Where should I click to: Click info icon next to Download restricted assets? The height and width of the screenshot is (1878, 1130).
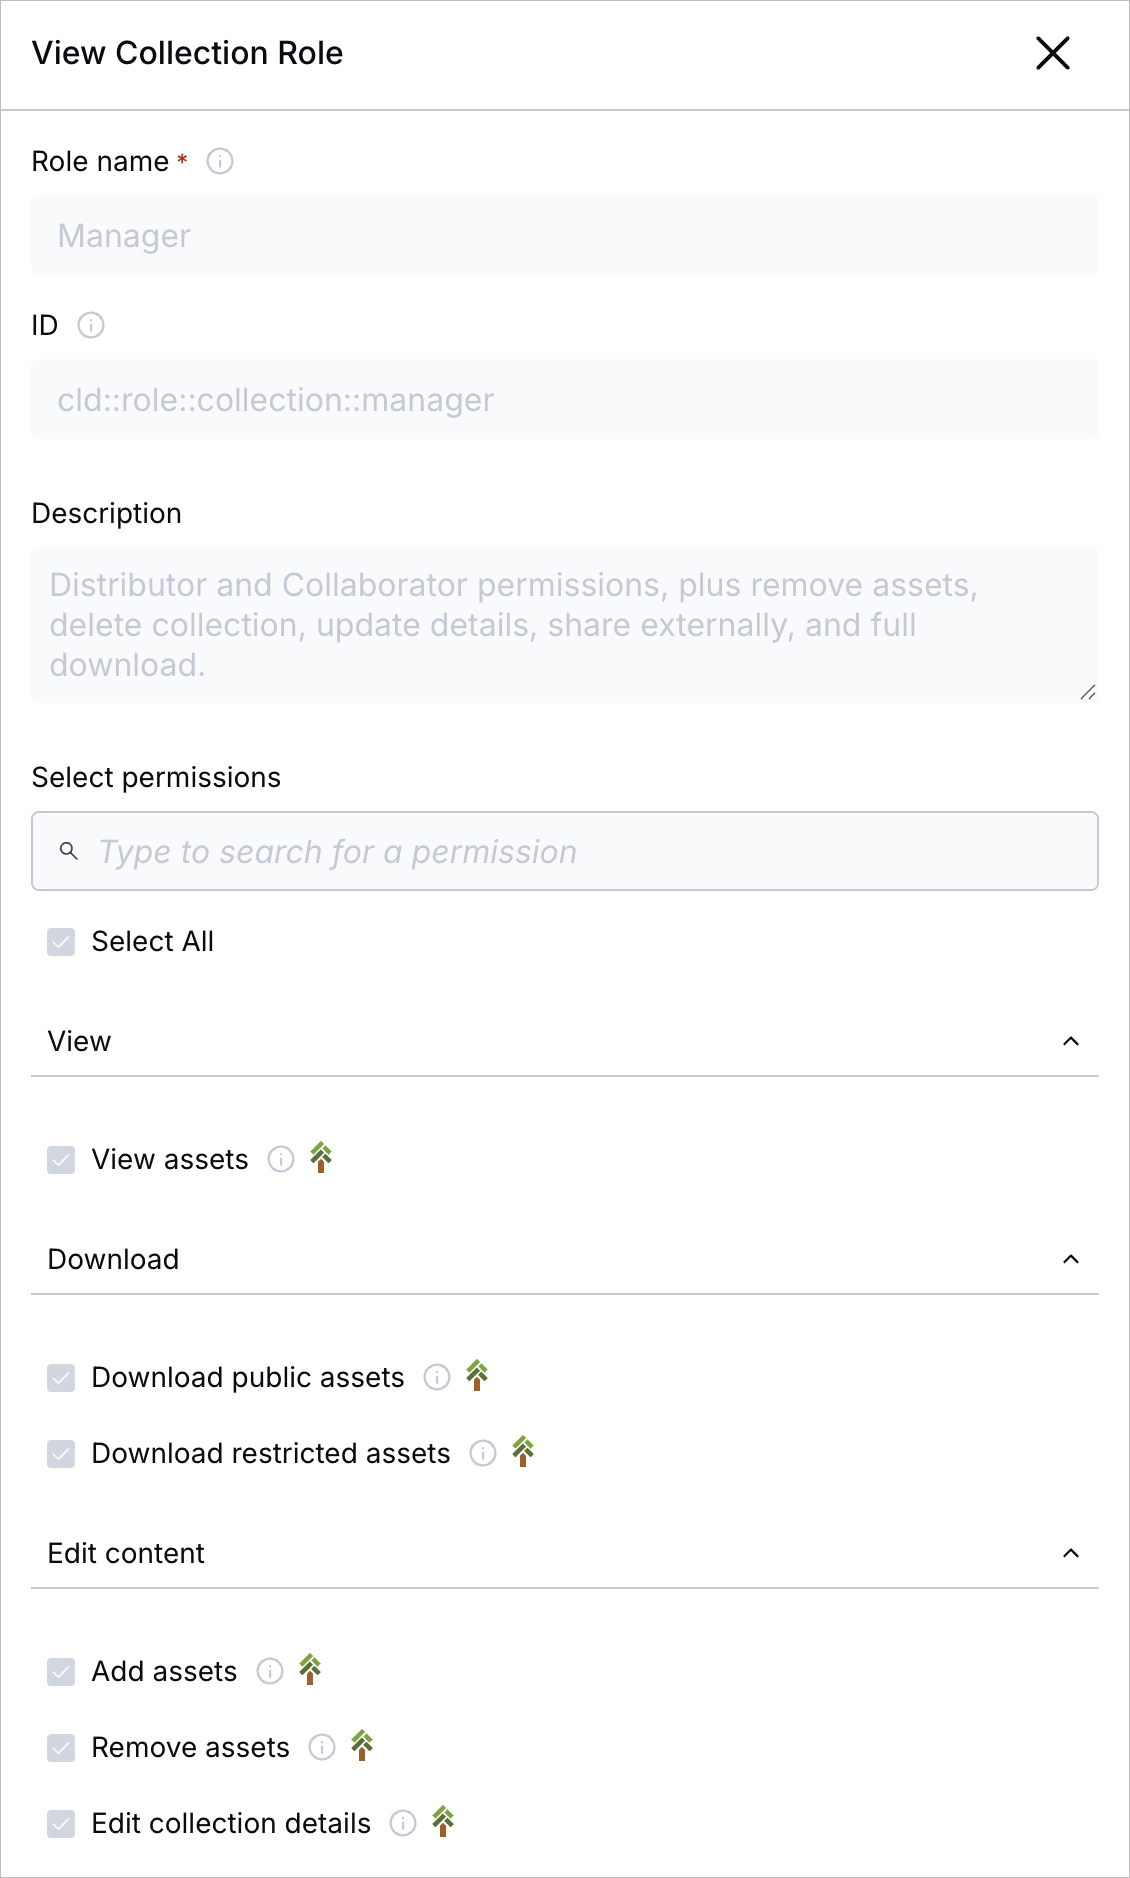point(483,1453)
